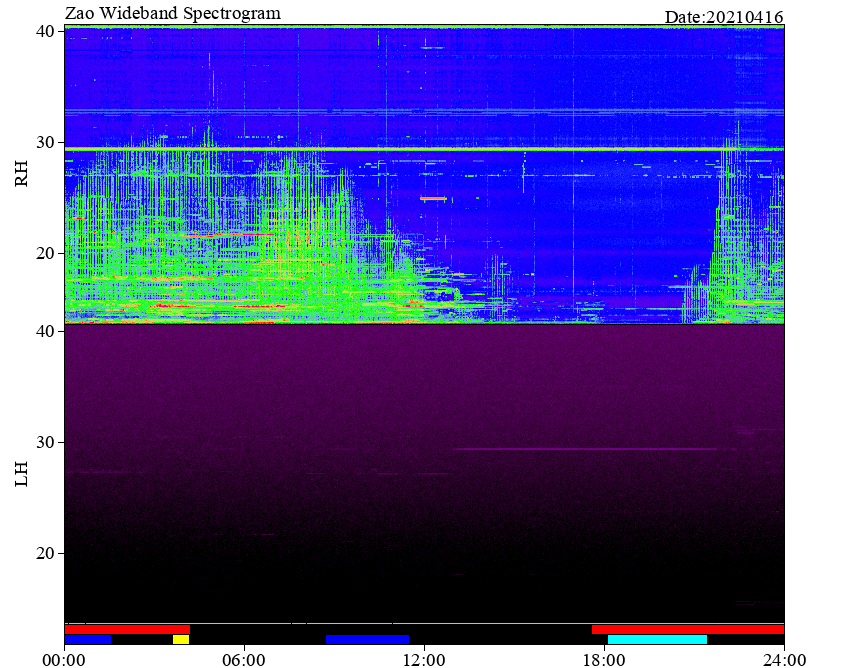Click the bright horizontal line near RH 30

coord(424,149)
